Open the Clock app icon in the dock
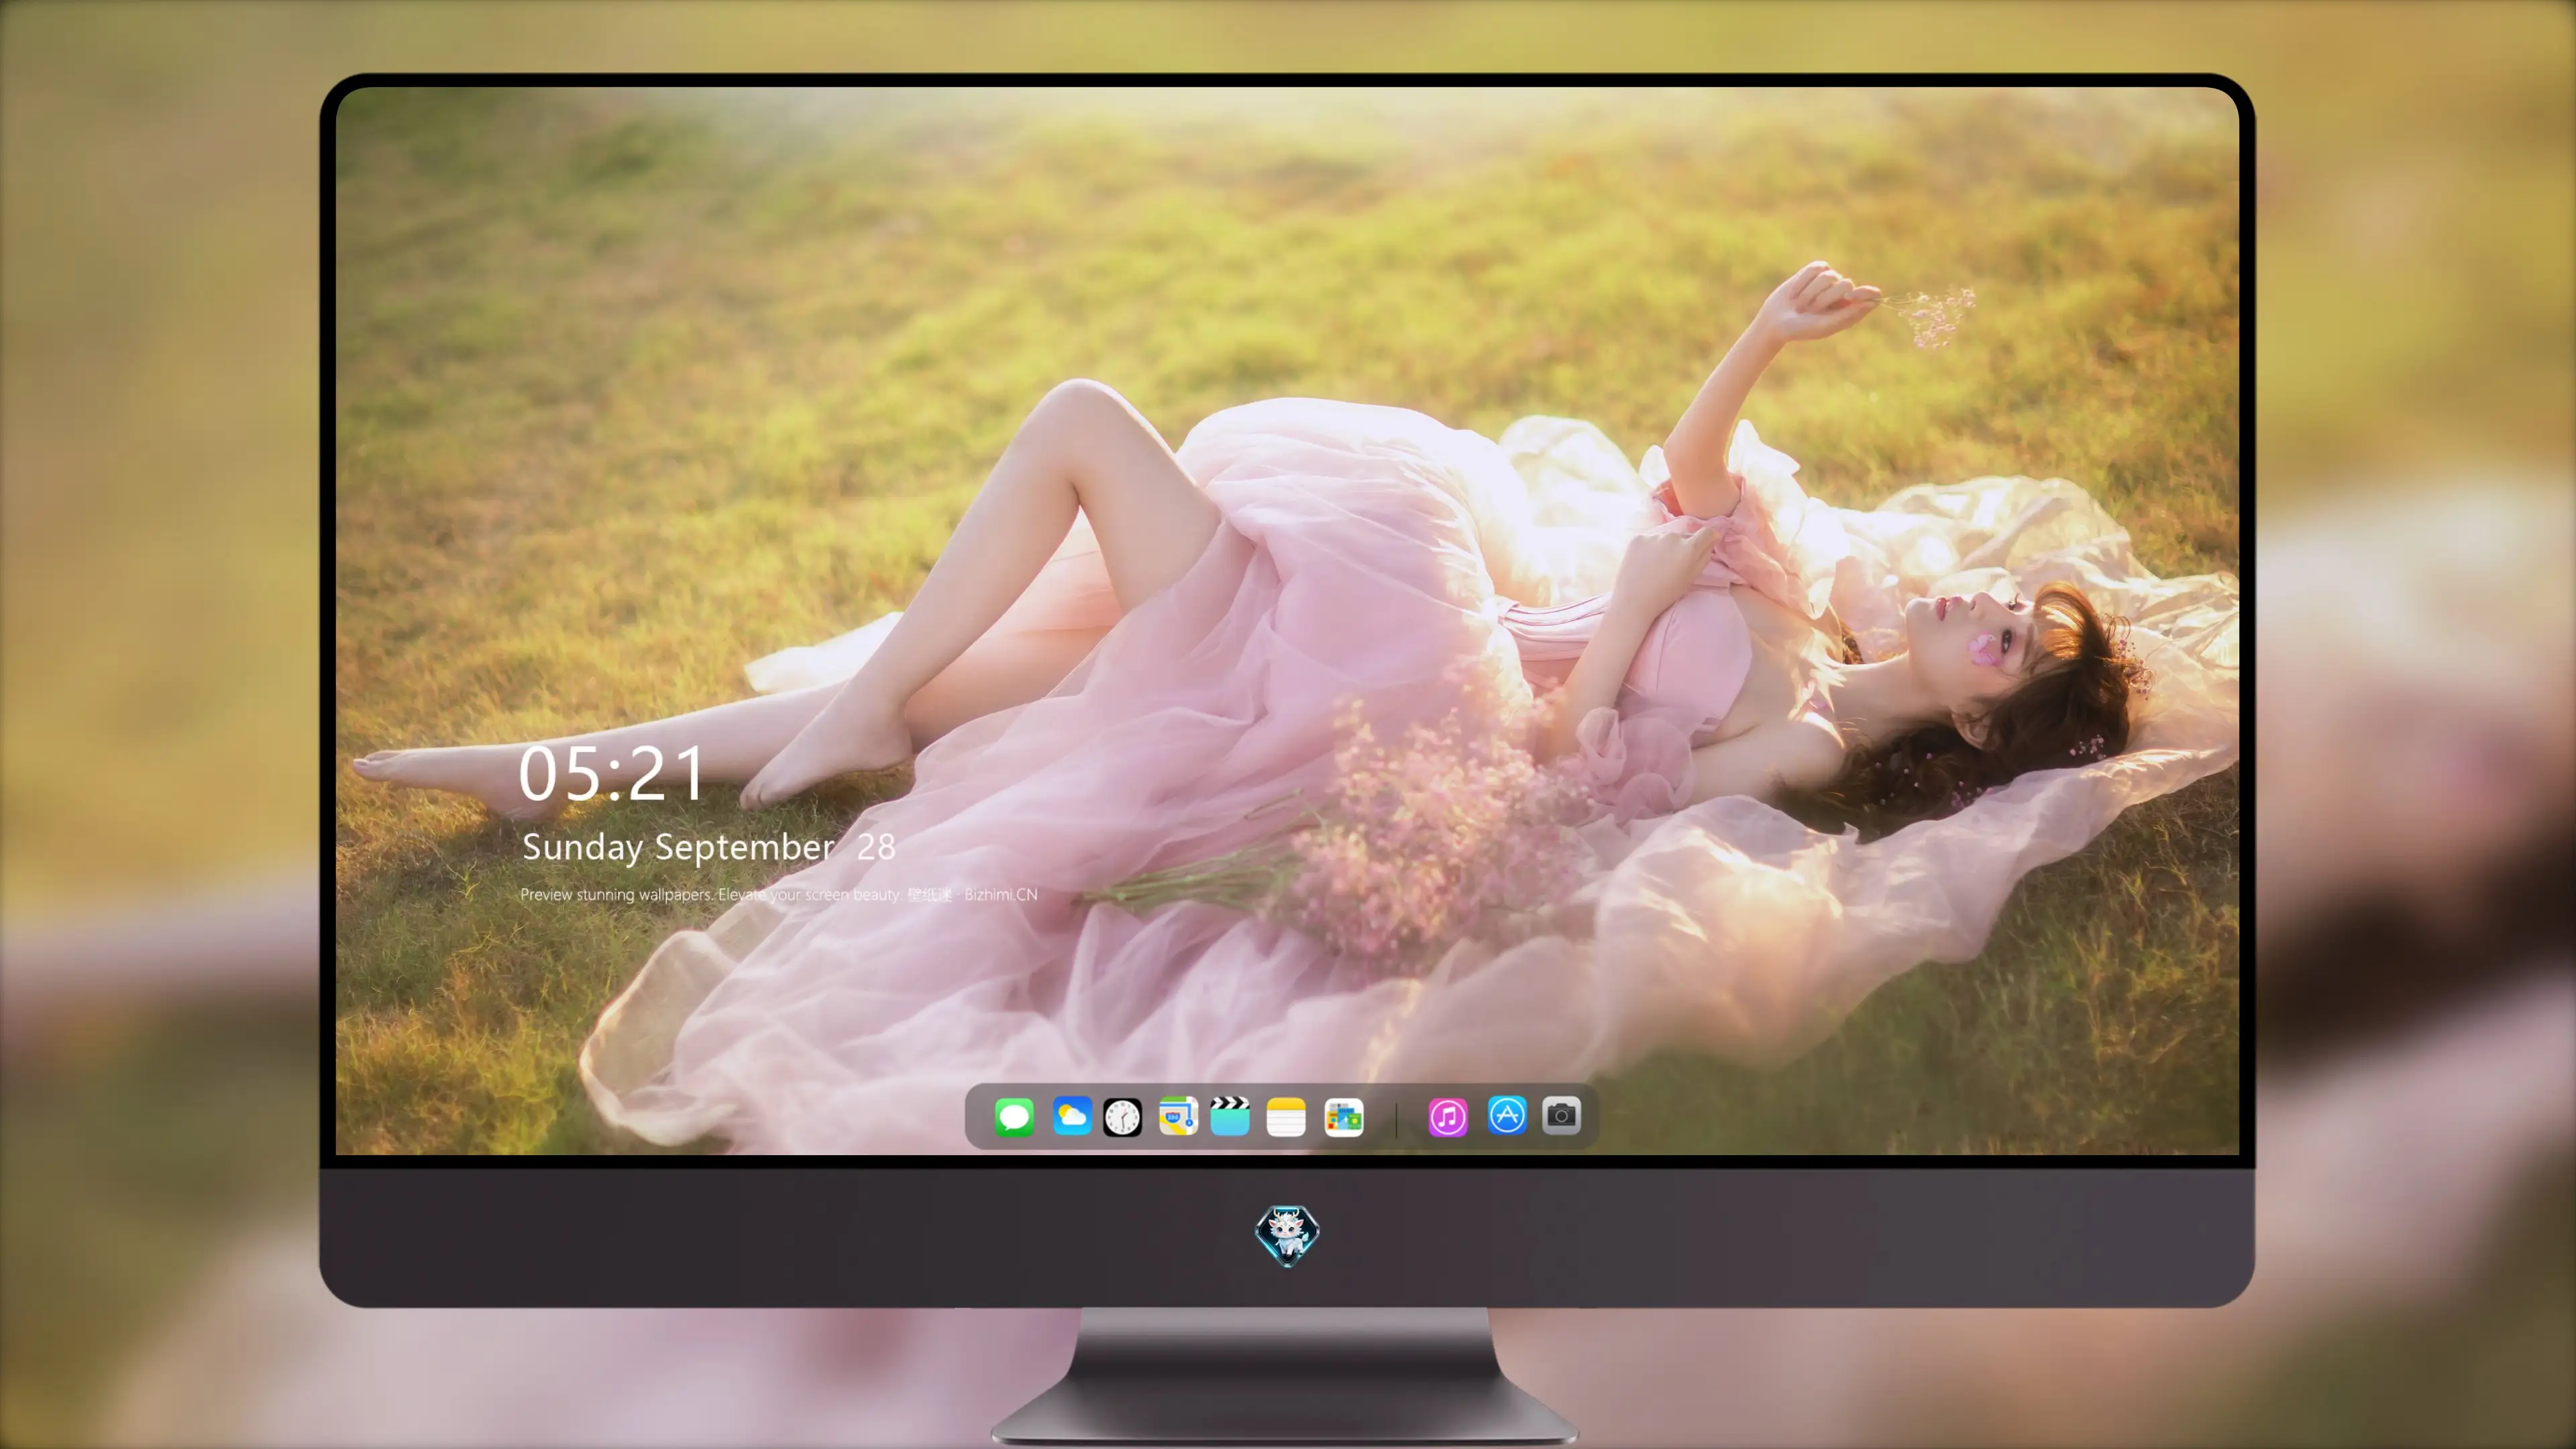This screenshot has height=1449, width=2576. coord(1122,1117)
